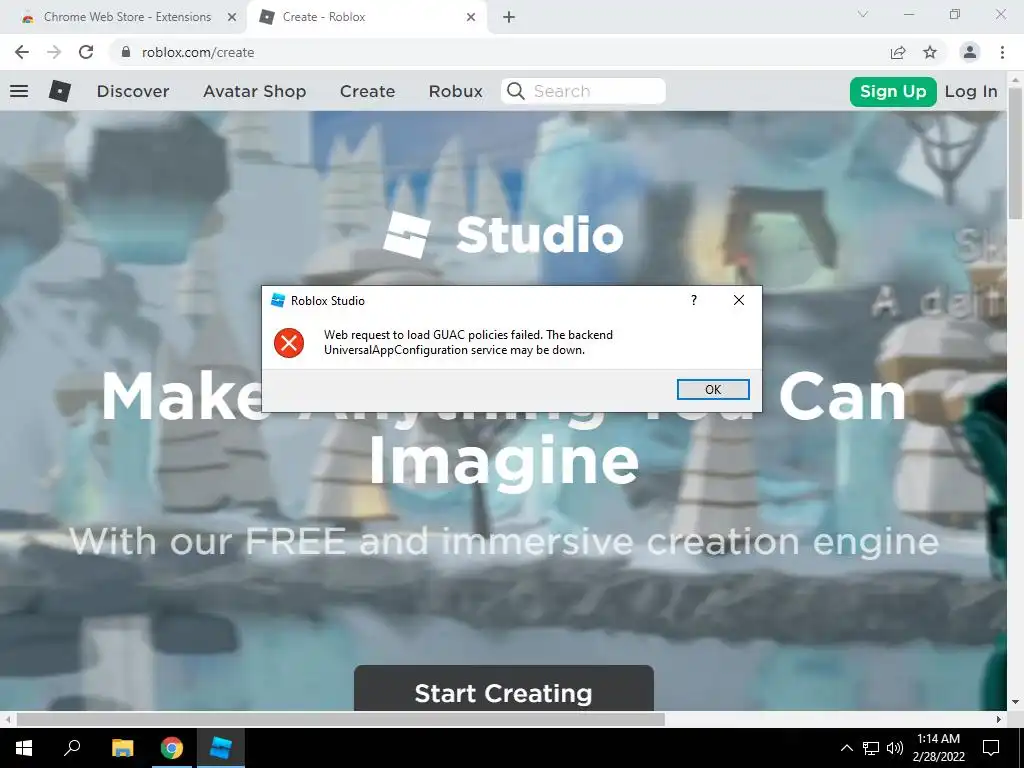
Task: Open the Create menu item
Action: [x=367, y=91]
